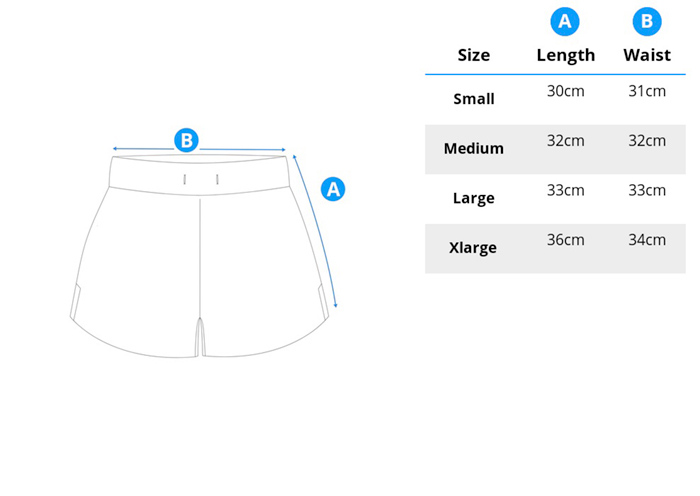Image resolution: width=700 pixels, height=496 pixels.
Task: Click the Large size row label
Action: (x=474, y=198)
